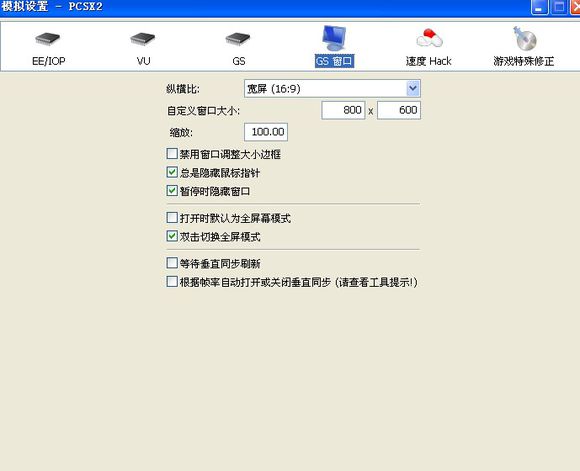Click the 缩放 field showing 100.00
This screenshot has height=471, width=580.
[266, 132]
